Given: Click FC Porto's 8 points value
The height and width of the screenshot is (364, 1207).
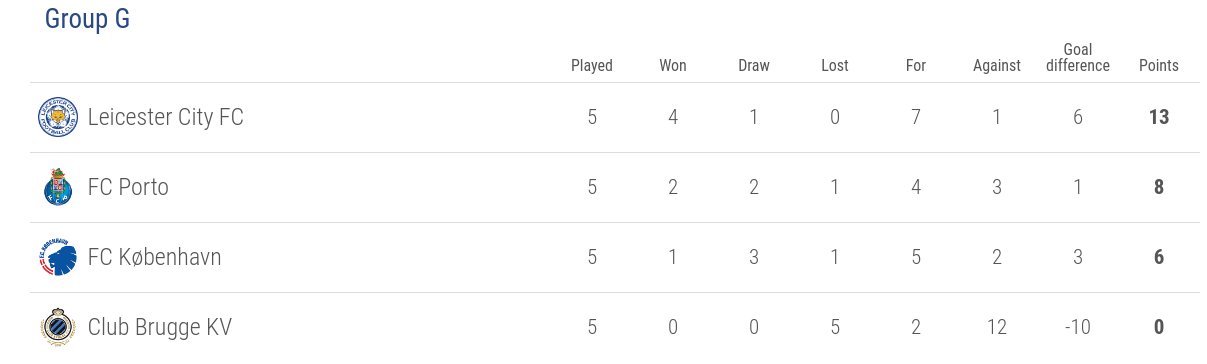Looking at the screenshot, I should tap(1159, 188).
